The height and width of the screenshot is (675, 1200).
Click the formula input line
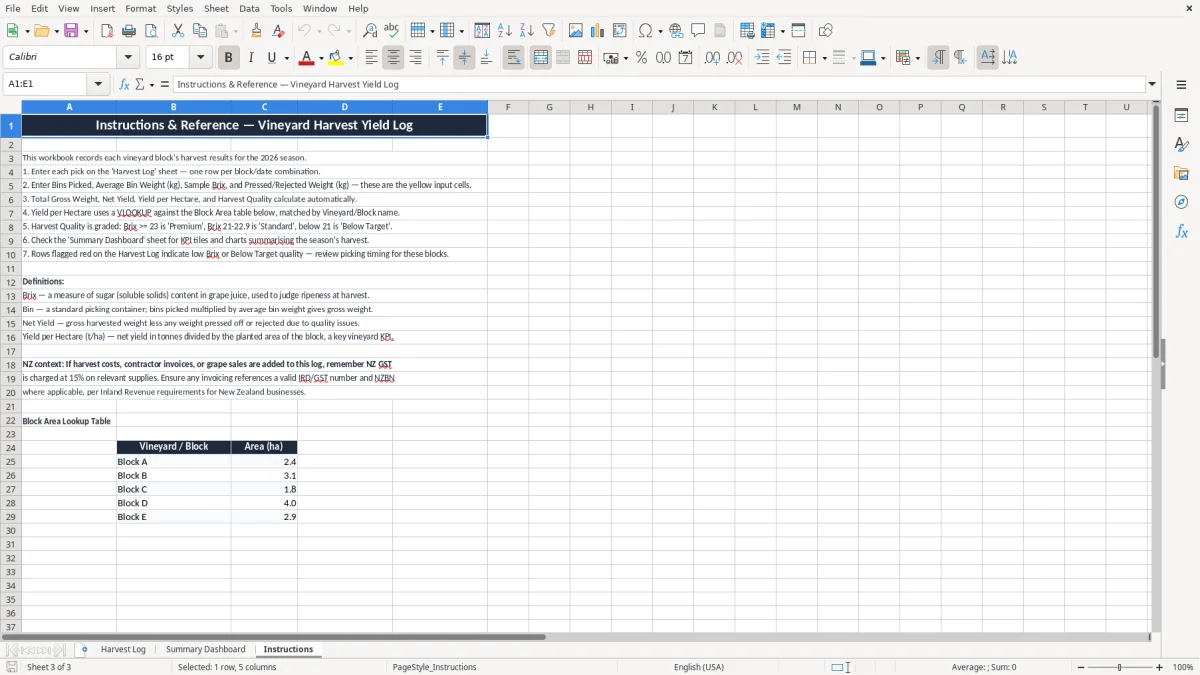point(658,85)
